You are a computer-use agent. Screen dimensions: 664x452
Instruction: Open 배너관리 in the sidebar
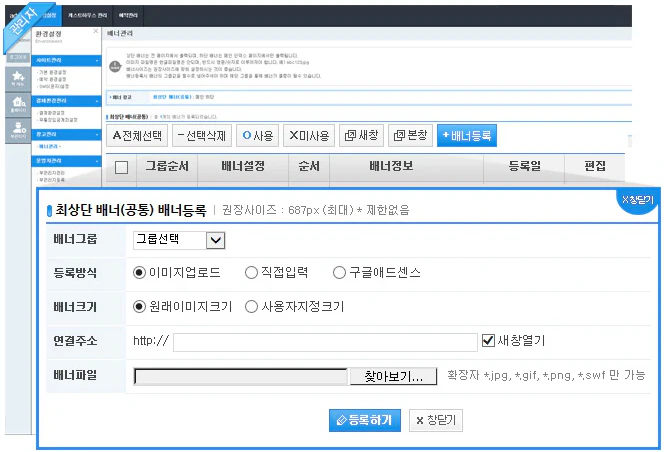[49, 147]
